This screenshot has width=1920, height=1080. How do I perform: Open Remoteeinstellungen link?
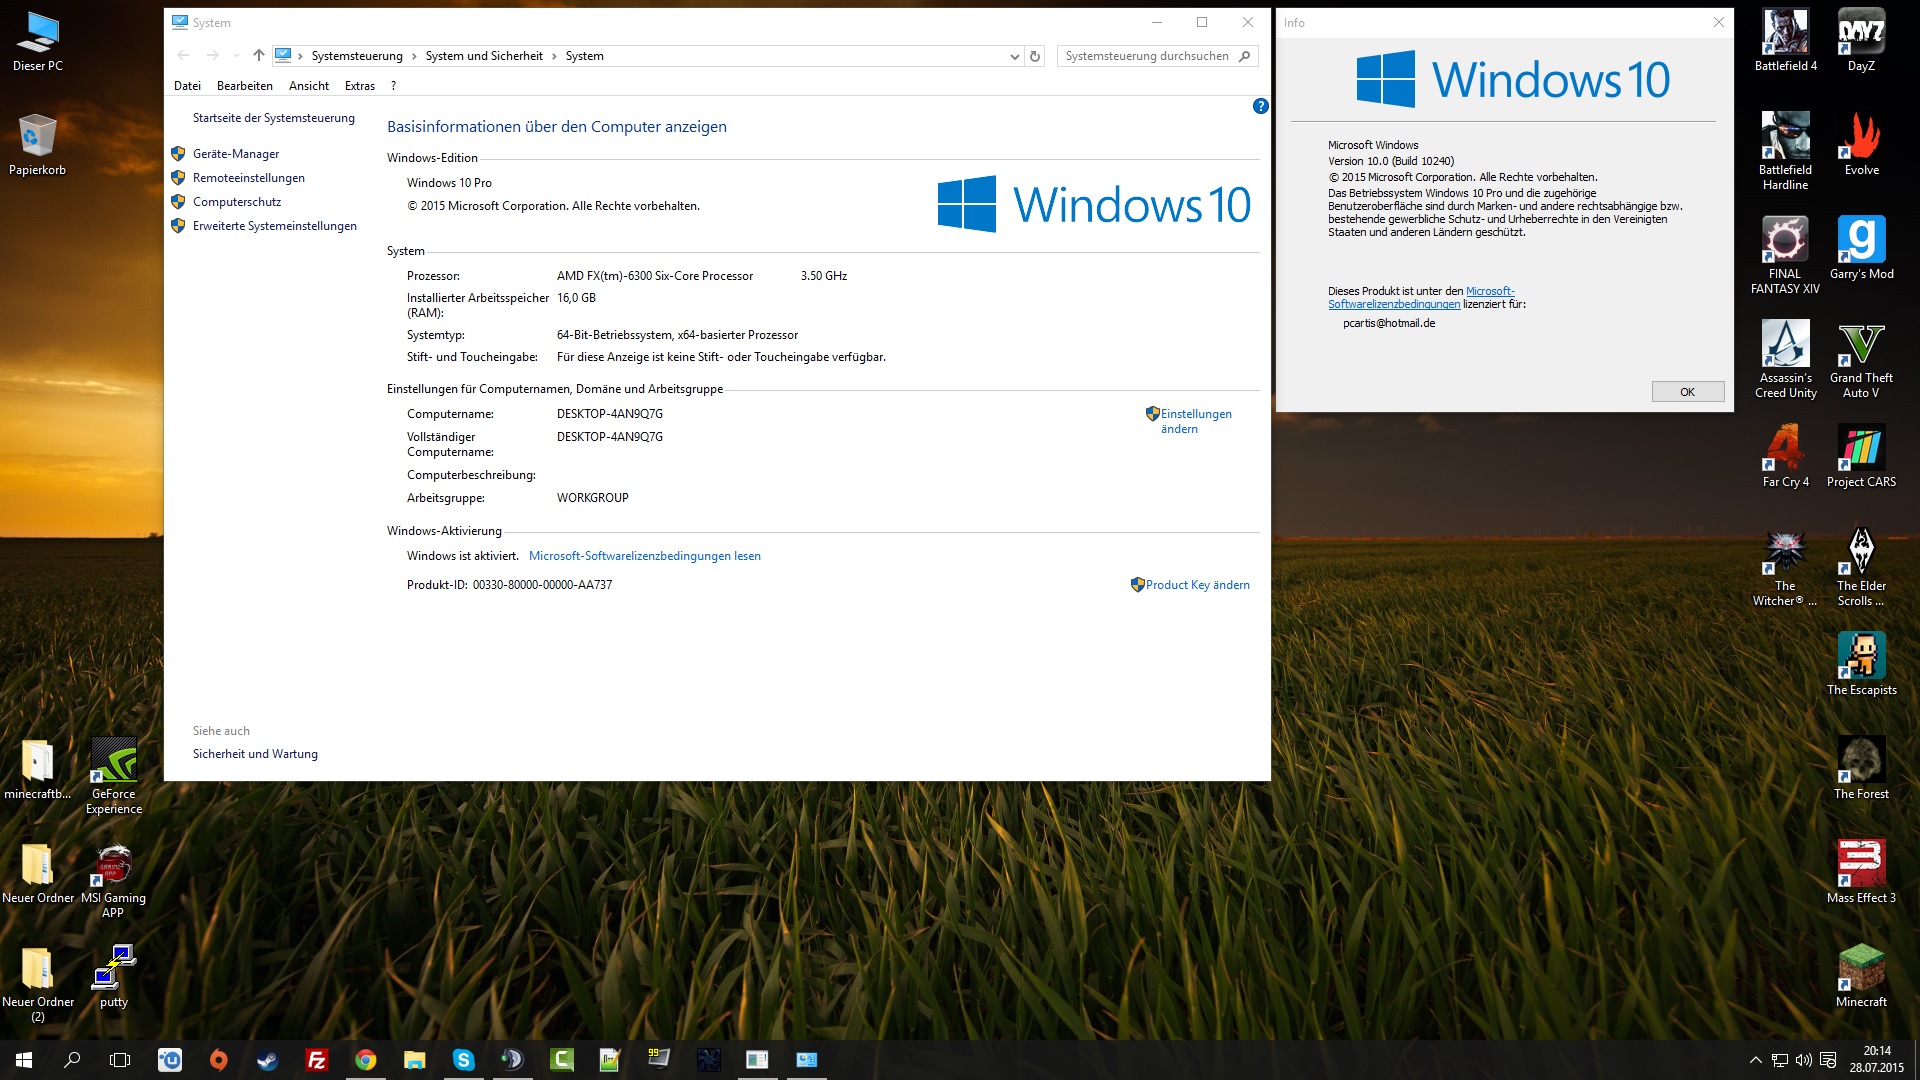pos(249,178)
